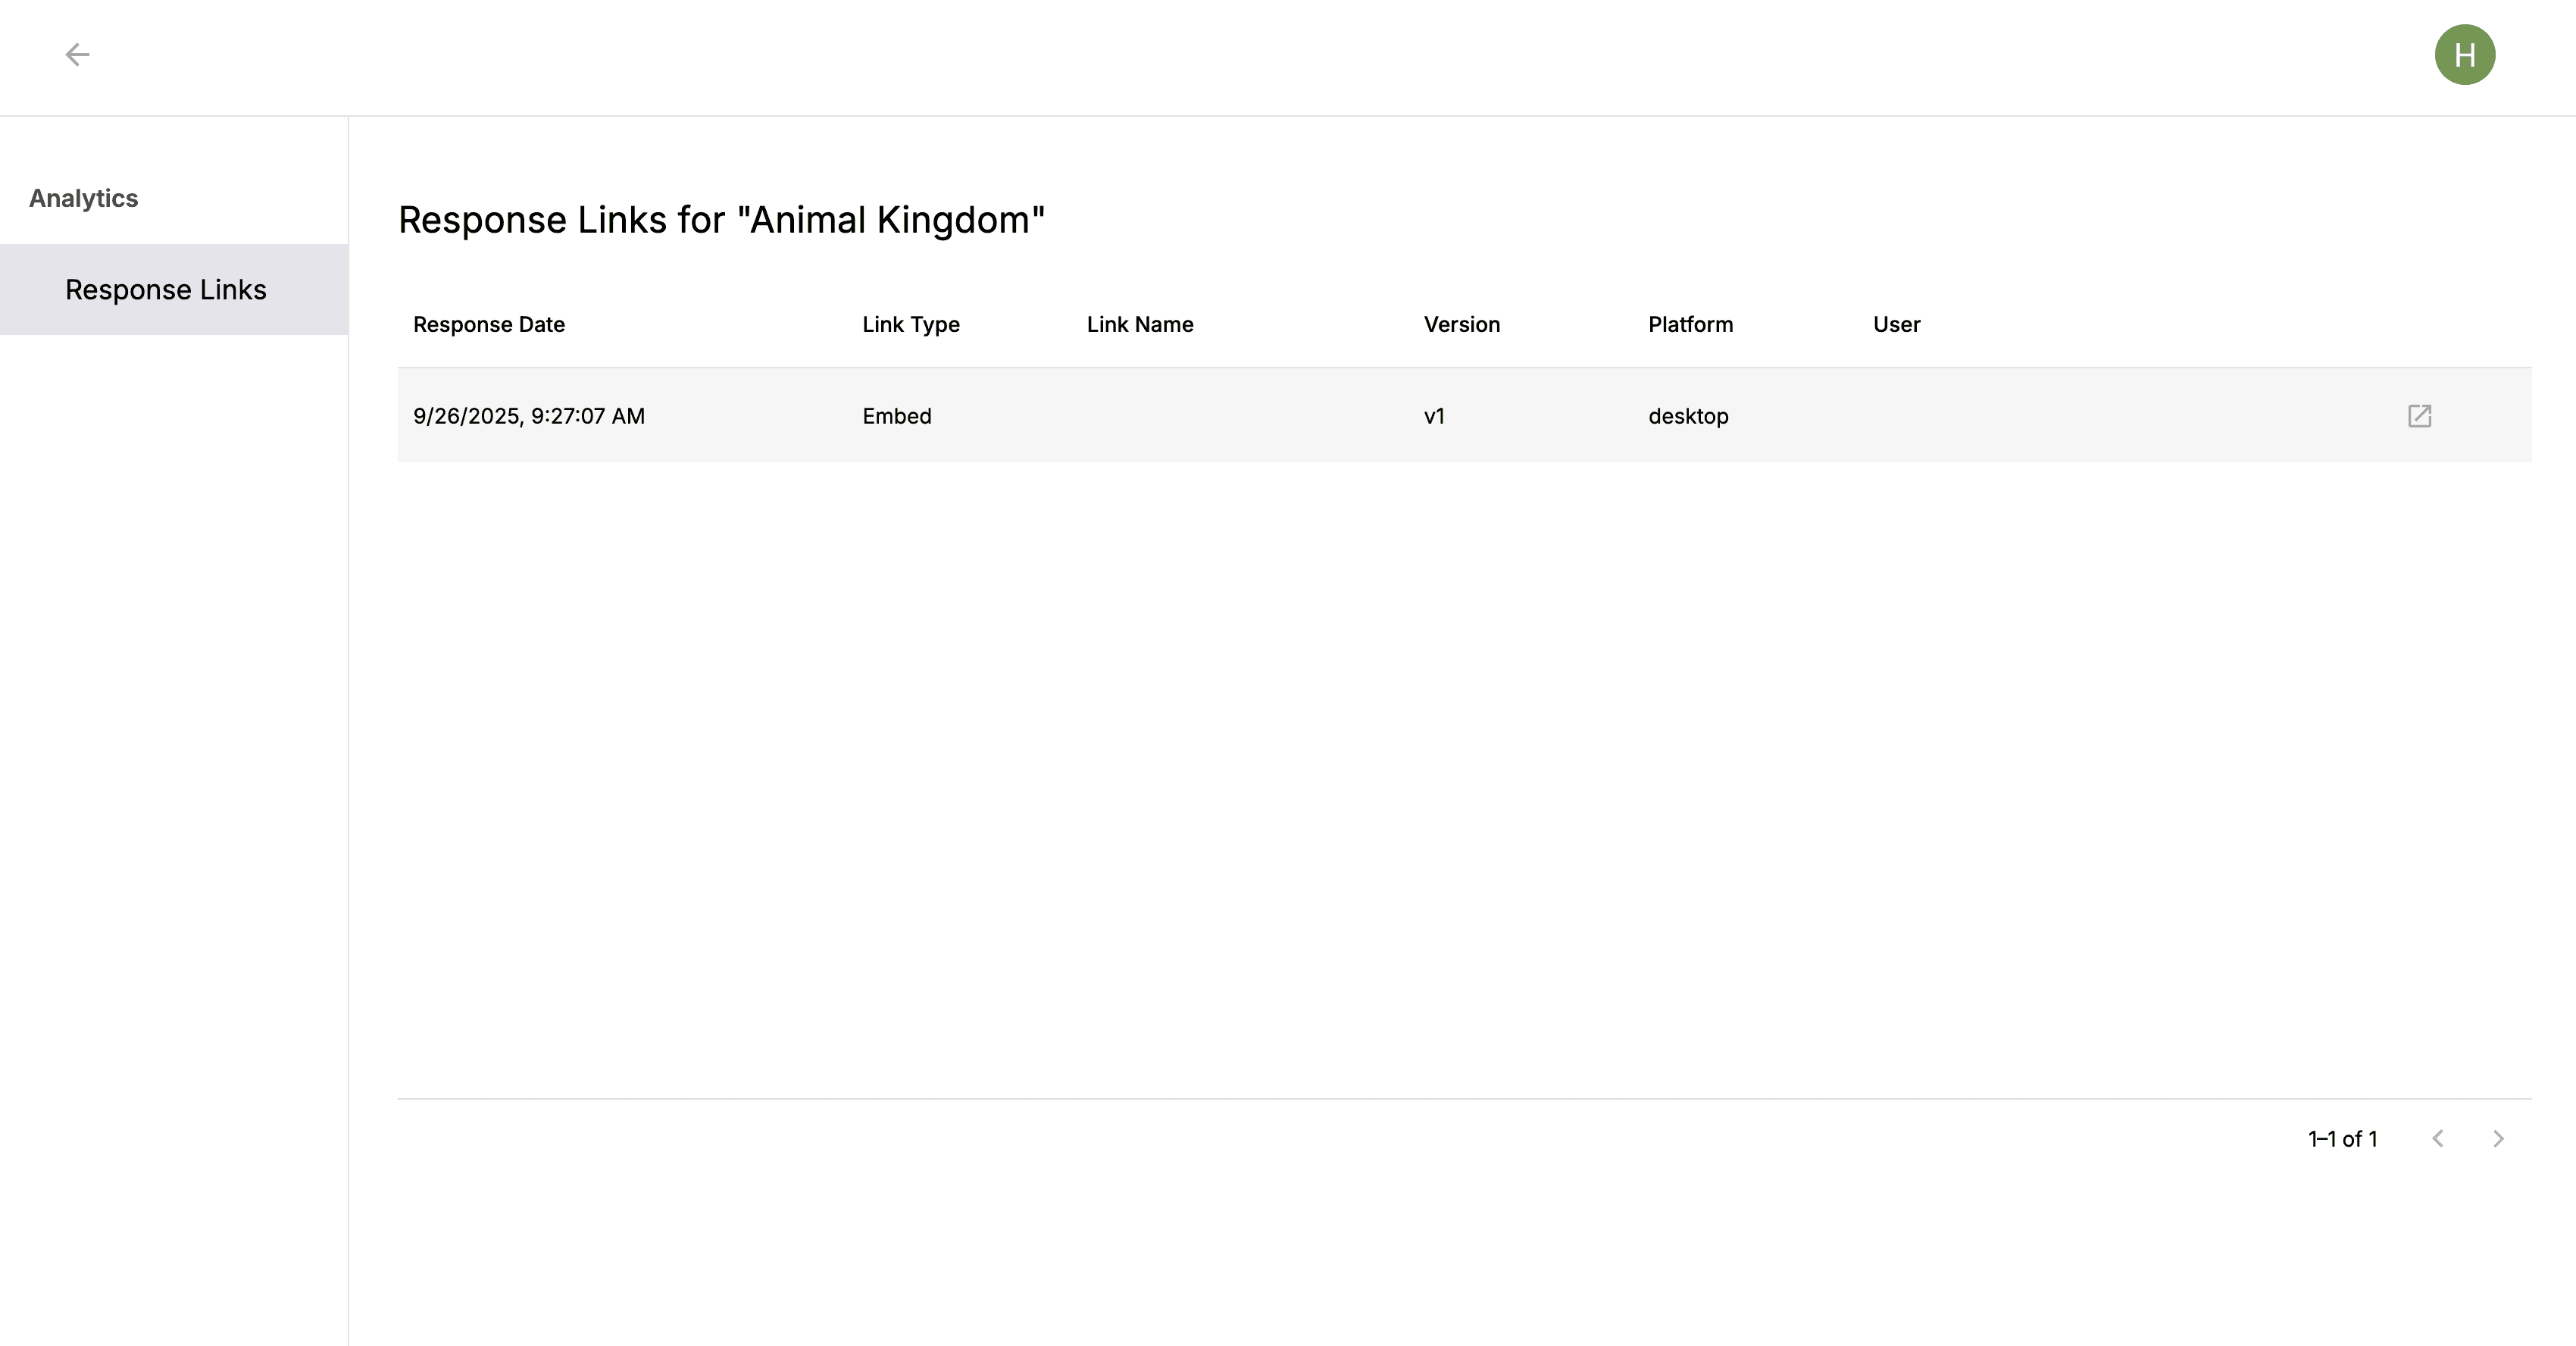Viewport: 2576px width, 1346px height.
Task: Click the empty Link Name cell in row
Action: [1240, 416]
